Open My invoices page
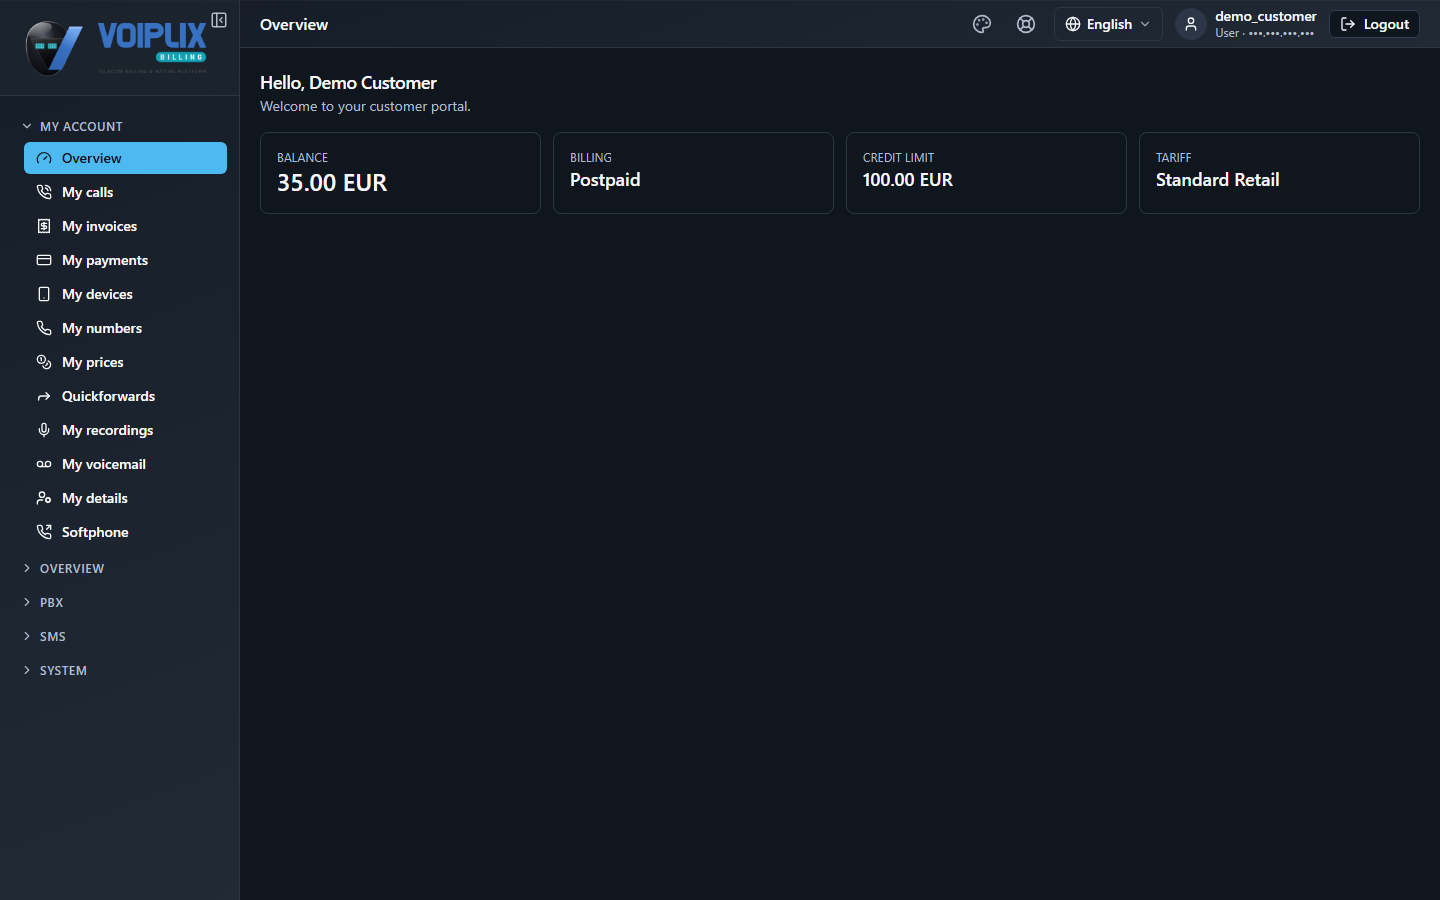This screenshot has width=1440, height=900. 125,226
